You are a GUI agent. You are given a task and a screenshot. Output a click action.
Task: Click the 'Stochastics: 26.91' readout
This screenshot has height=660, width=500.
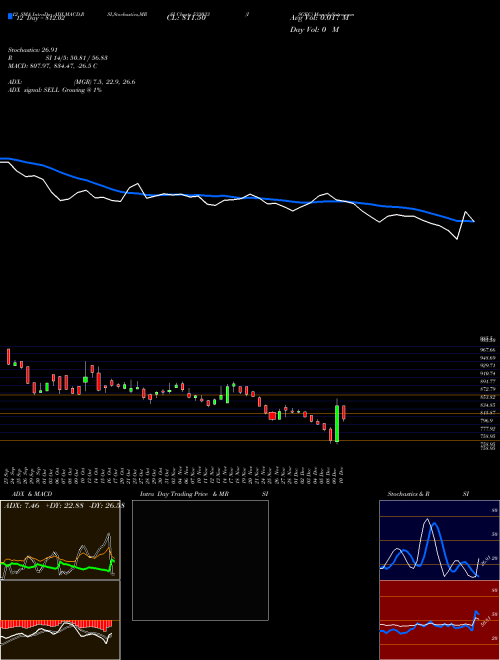[x=33, y=50]
